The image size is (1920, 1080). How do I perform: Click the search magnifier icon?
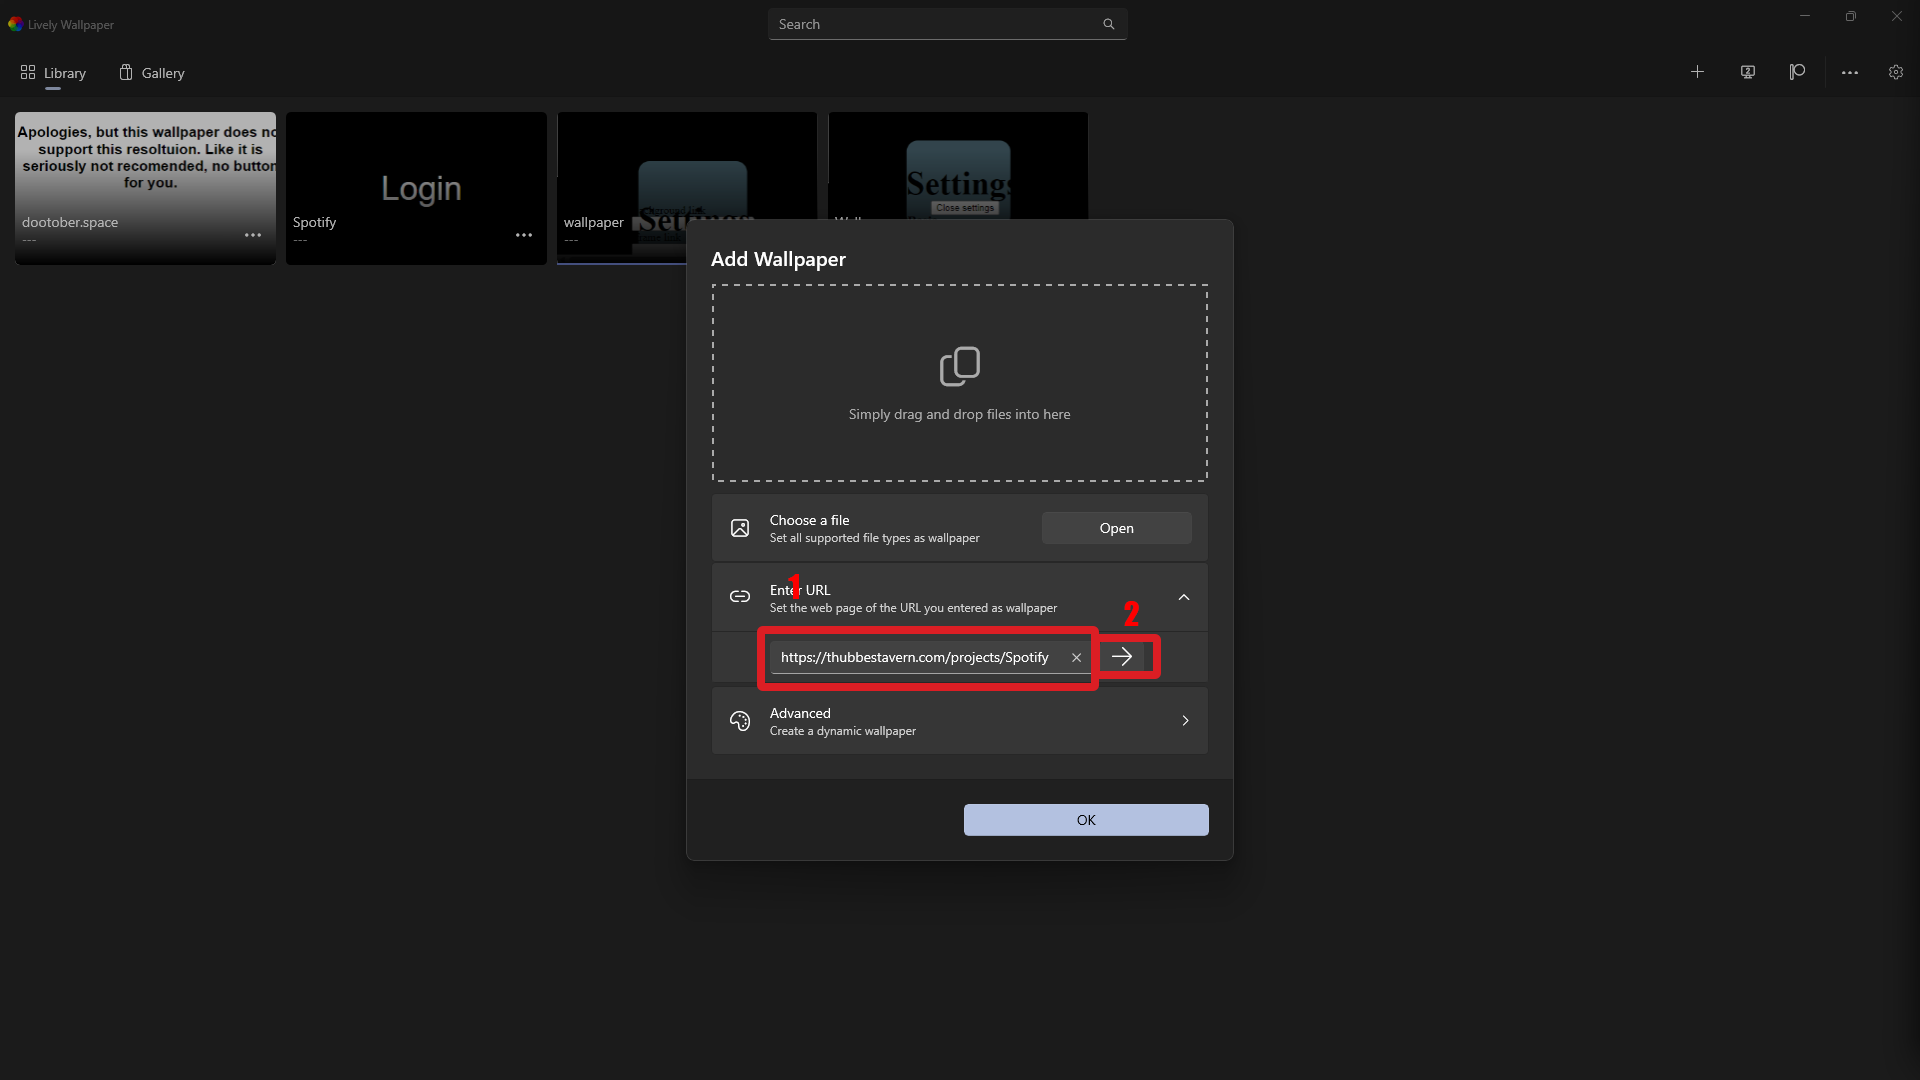tap(1109, 23)
